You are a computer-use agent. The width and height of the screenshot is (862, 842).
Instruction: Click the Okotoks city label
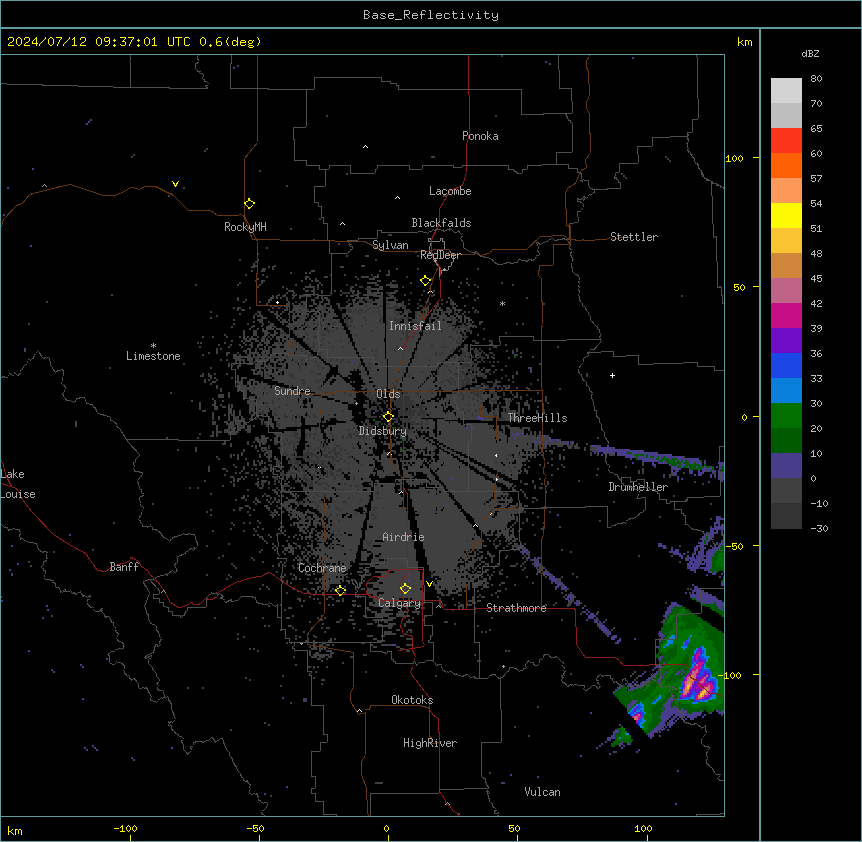[412, 700]
